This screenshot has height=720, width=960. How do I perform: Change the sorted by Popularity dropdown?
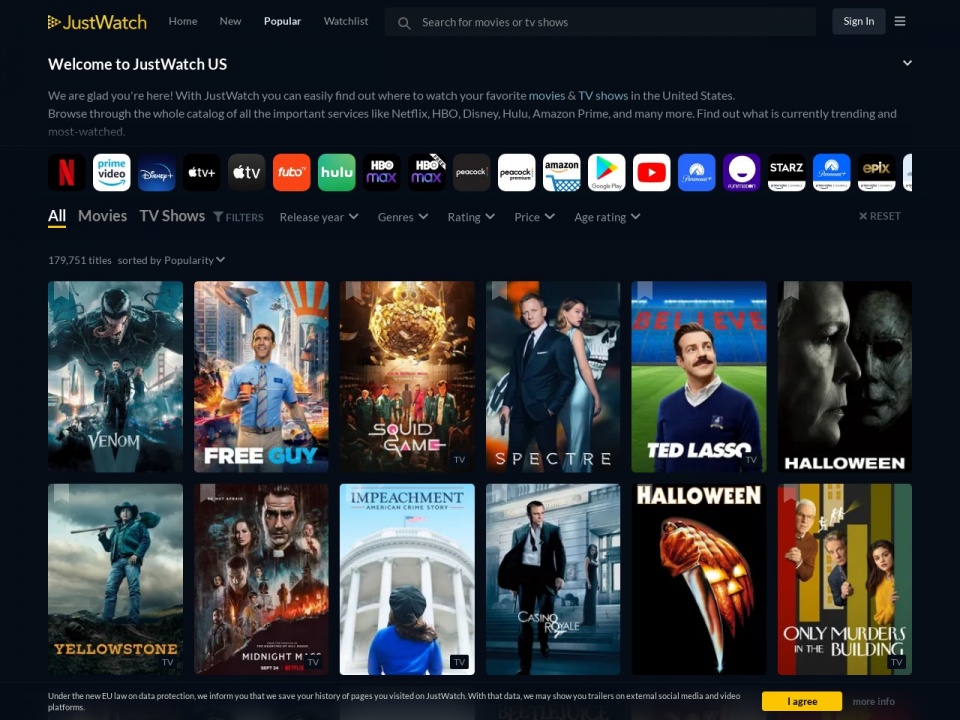click(194, 260)
